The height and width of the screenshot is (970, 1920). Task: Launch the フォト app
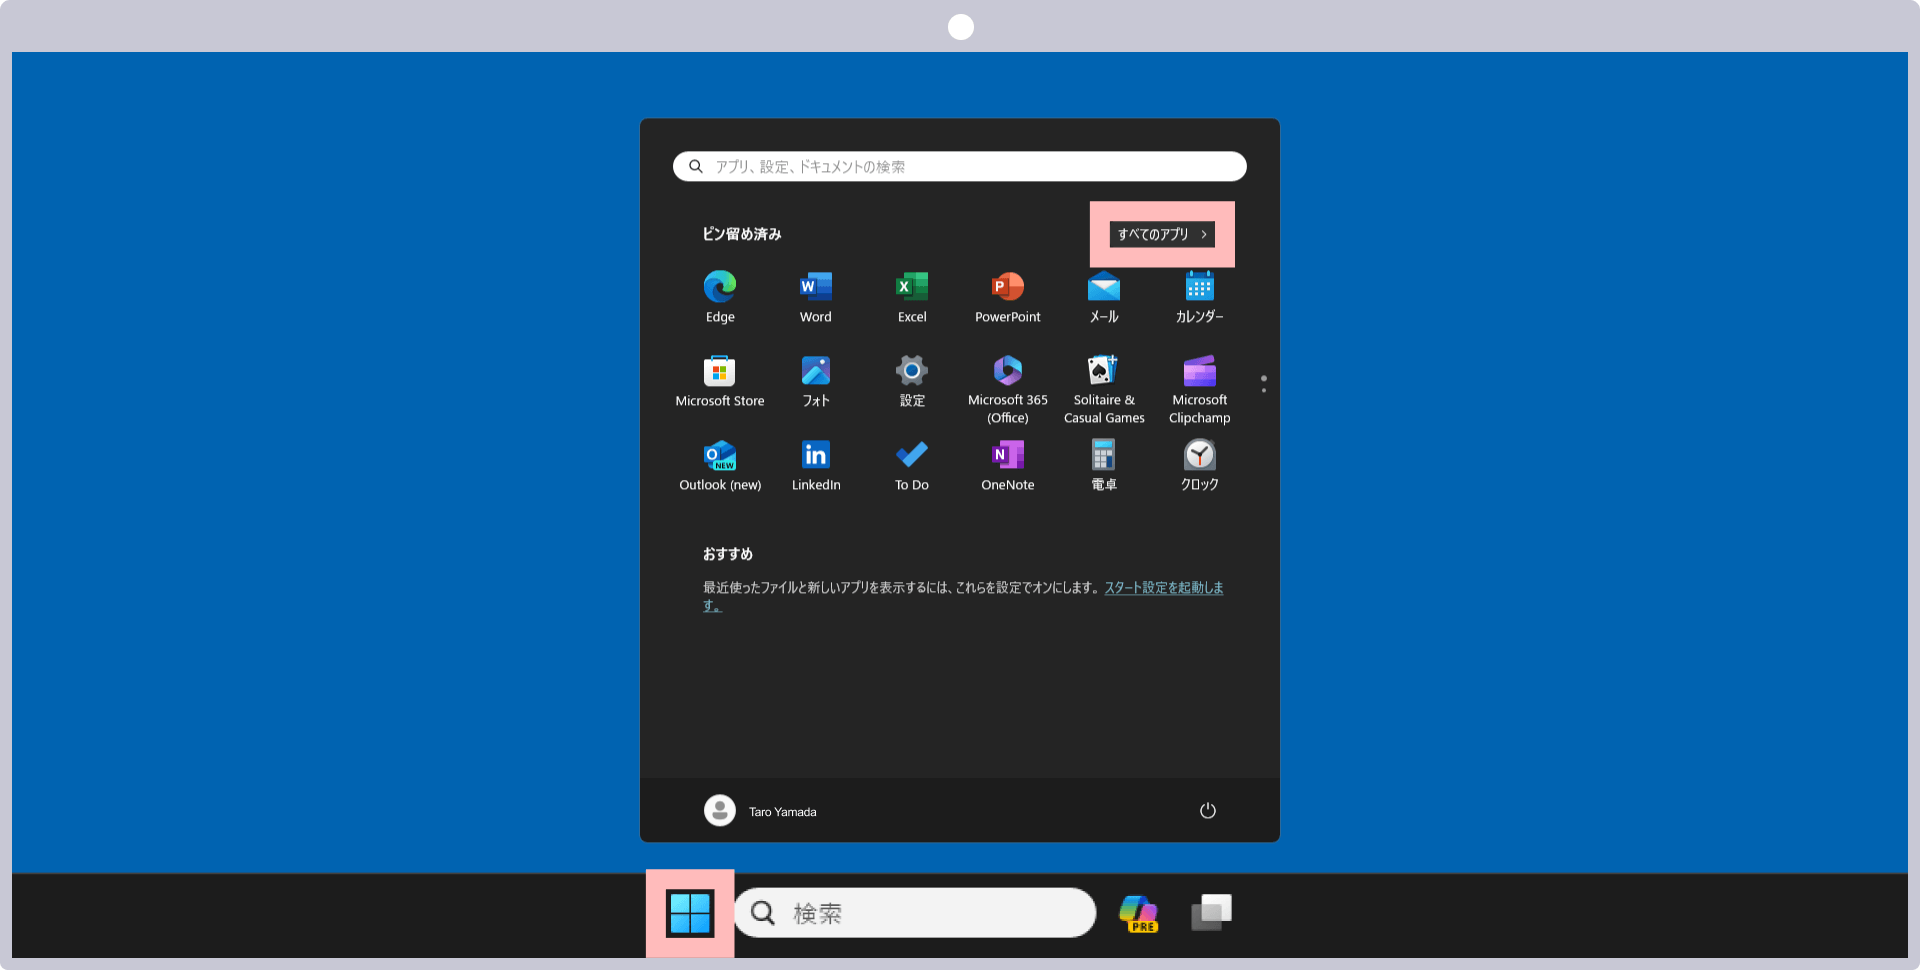tap(816, 381)
